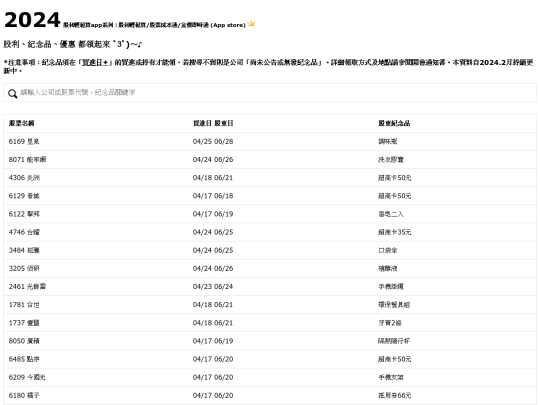The width and height of the screenshot is (540, 405).
Task: Click 66元 voucher souvenir in row 6180
Action: 395,395
